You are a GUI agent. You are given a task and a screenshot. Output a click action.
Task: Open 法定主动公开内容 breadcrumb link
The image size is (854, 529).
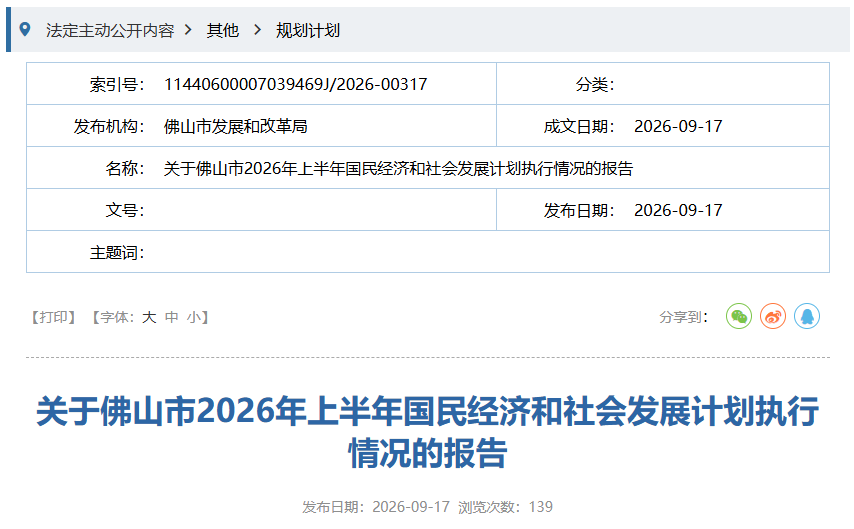[x=110, y=31]
